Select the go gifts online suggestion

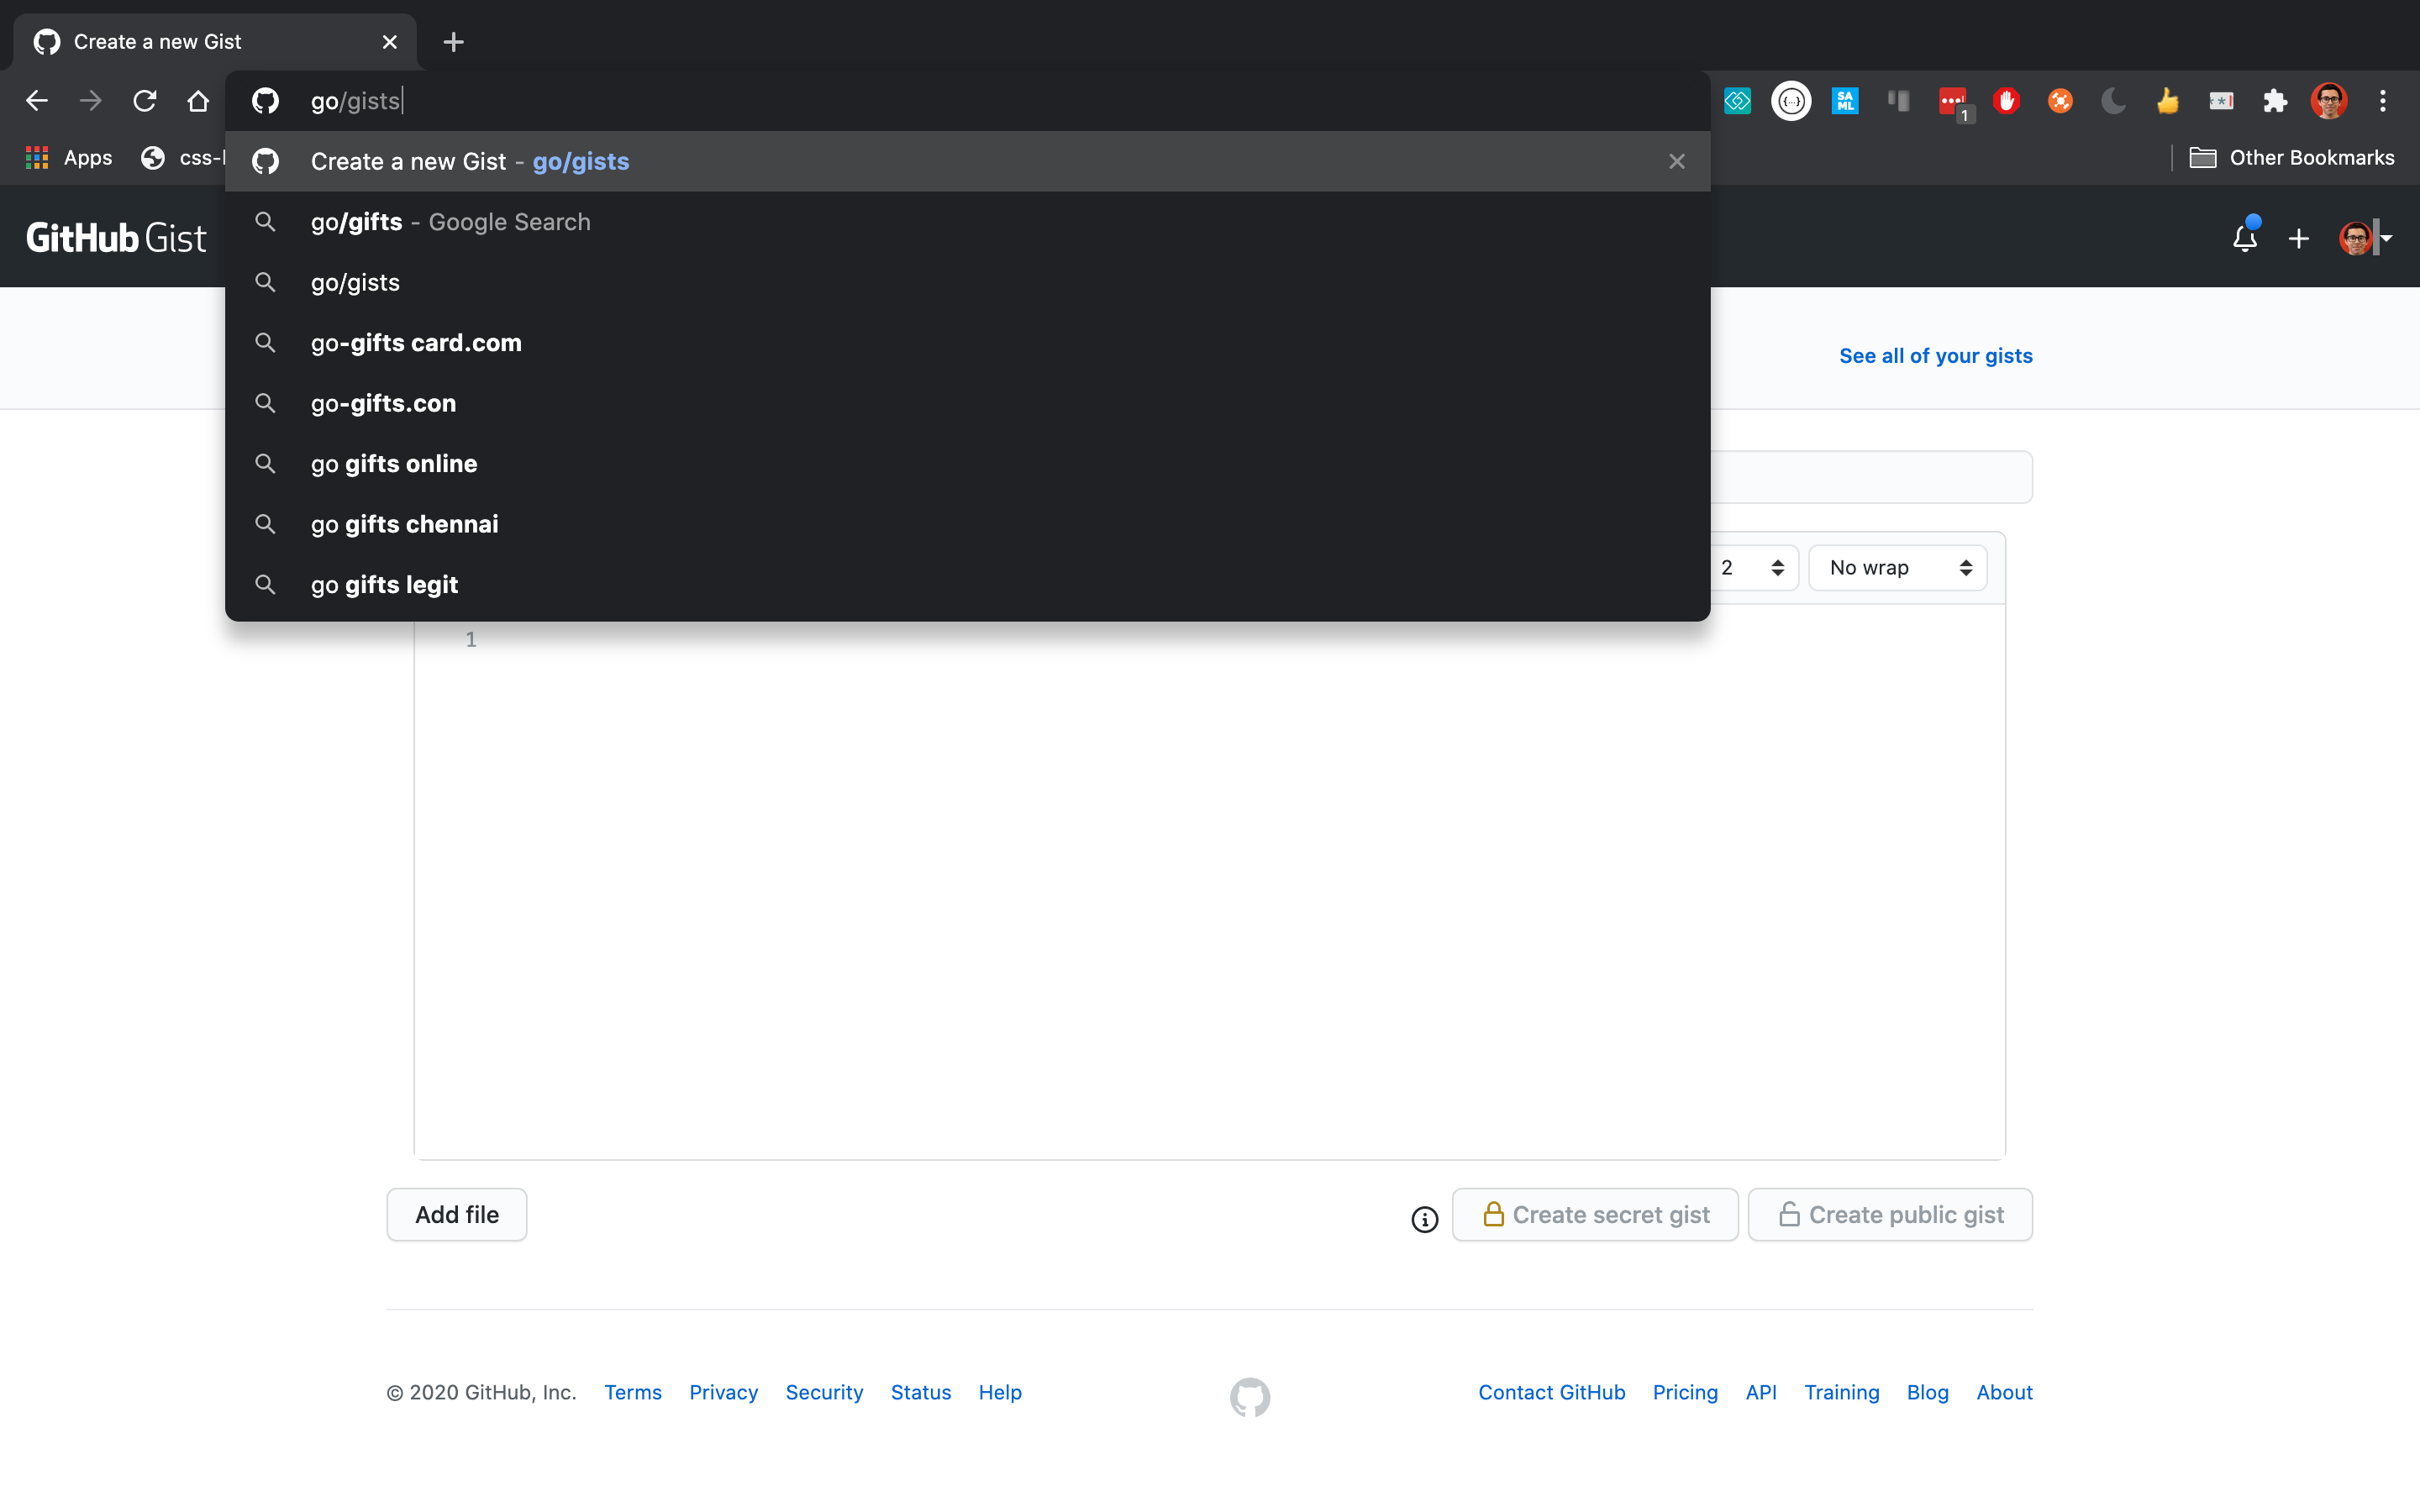coord(394,464)
